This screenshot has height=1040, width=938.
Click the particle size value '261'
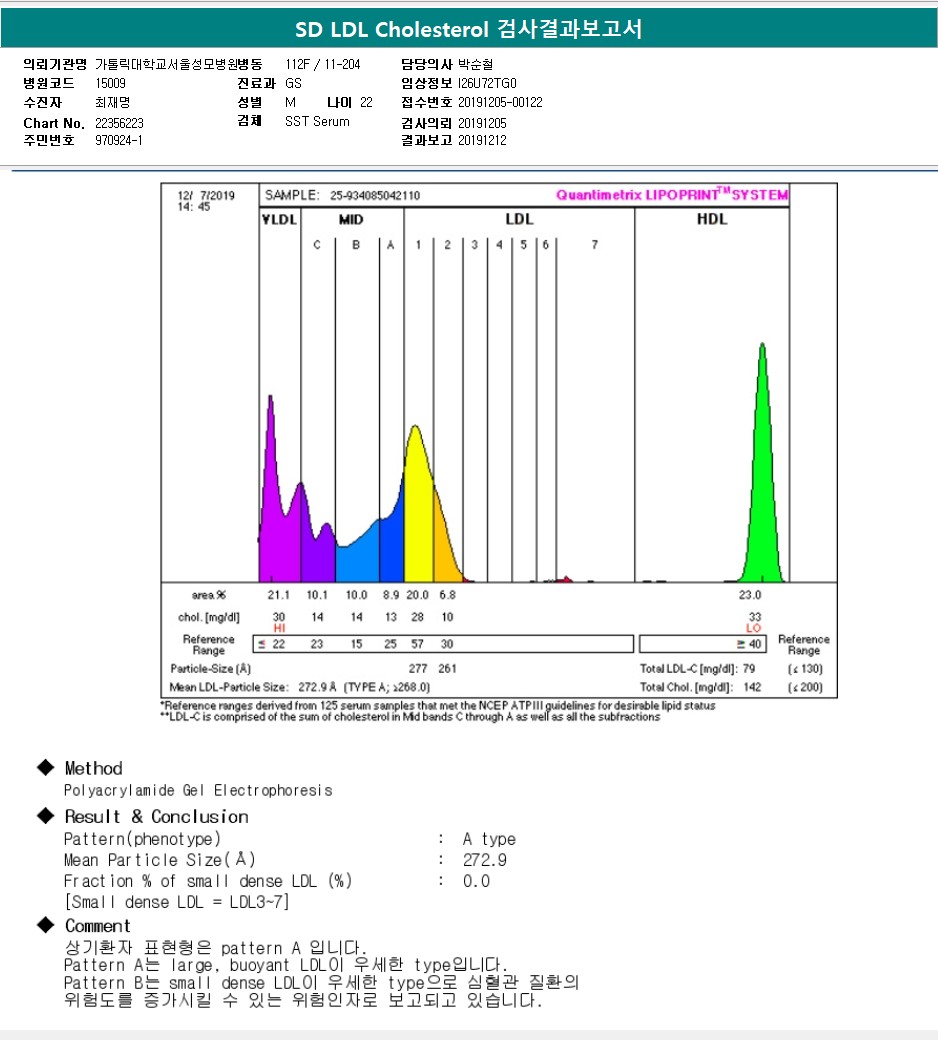coord(447,669)
